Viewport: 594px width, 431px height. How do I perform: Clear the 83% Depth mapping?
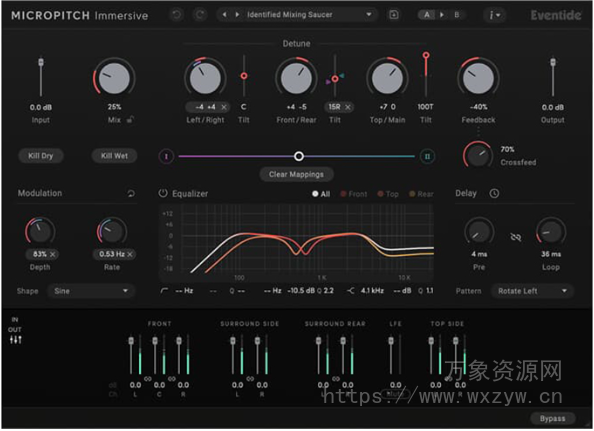(53, 254)
